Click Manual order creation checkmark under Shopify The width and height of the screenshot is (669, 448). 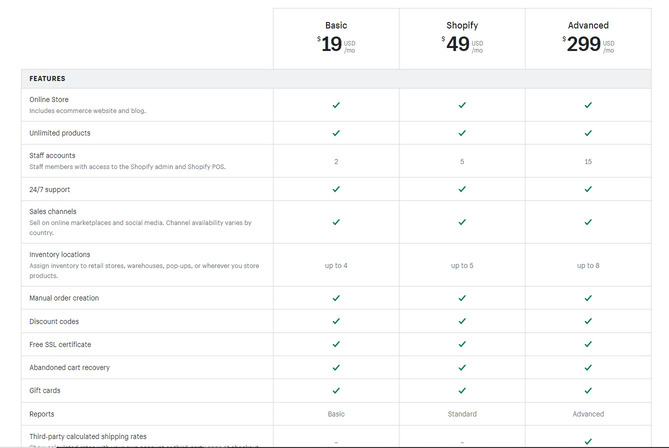tap(462, 298)
